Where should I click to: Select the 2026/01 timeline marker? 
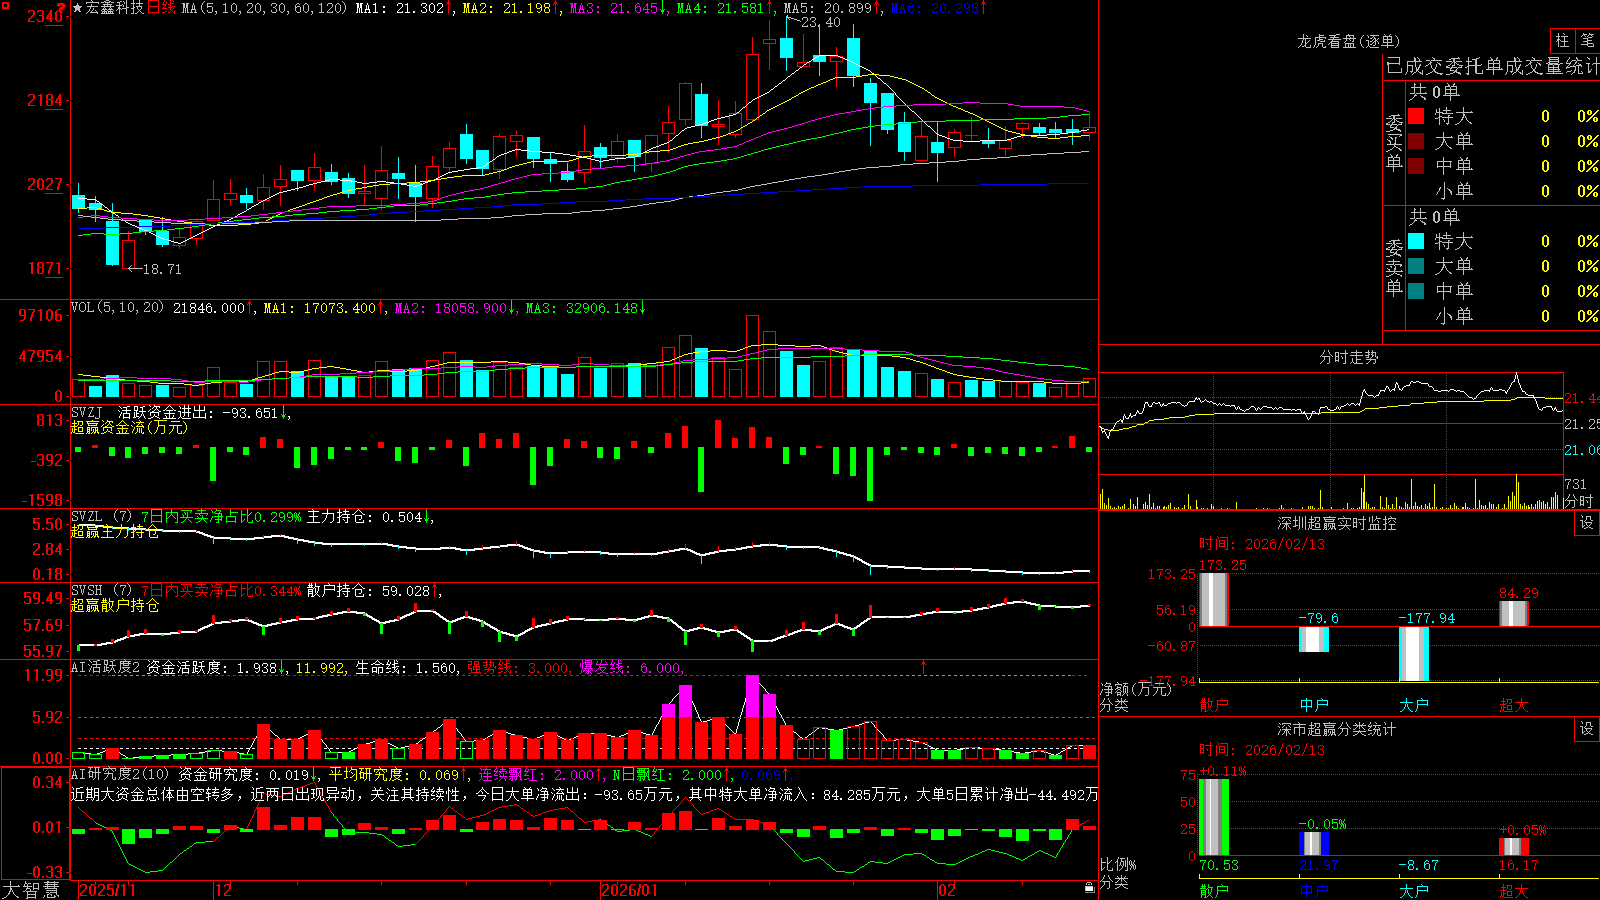coord(629,890)
